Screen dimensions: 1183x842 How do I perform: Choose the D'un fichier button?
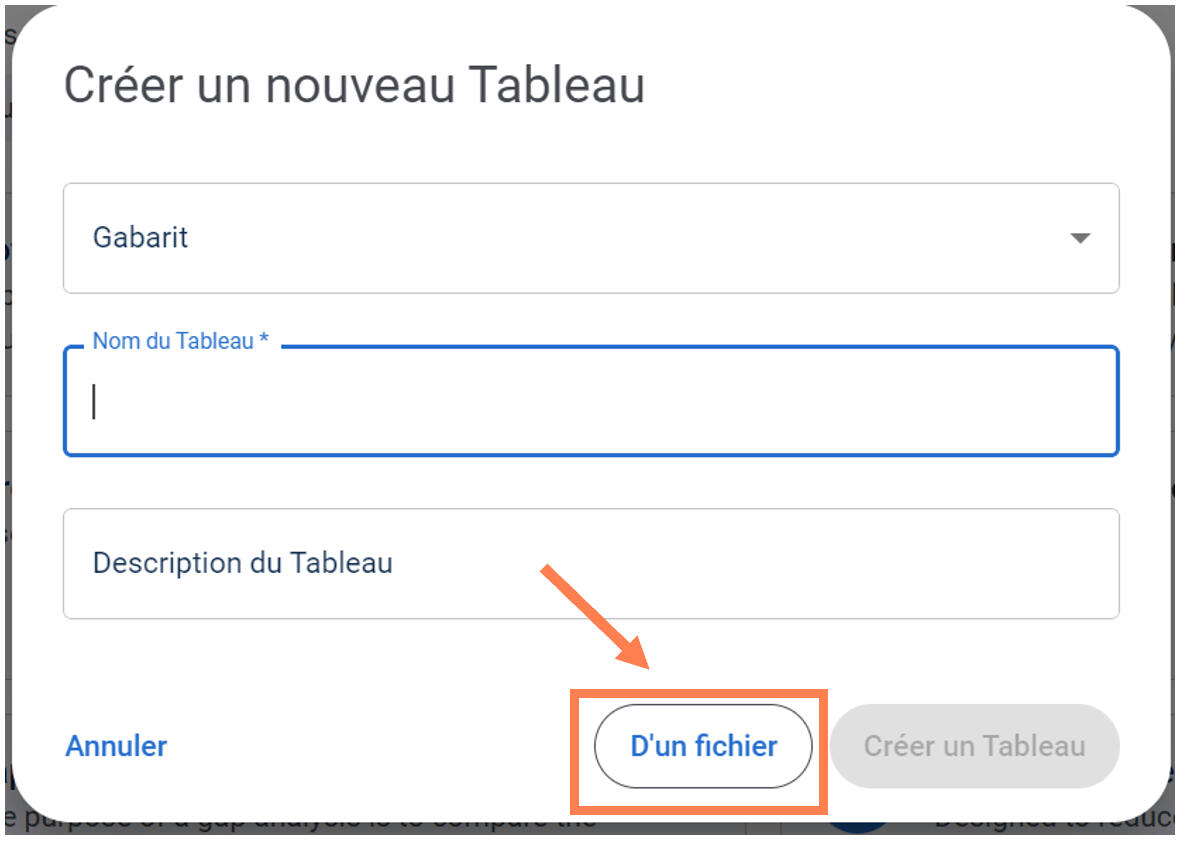[x=703, y=746]
